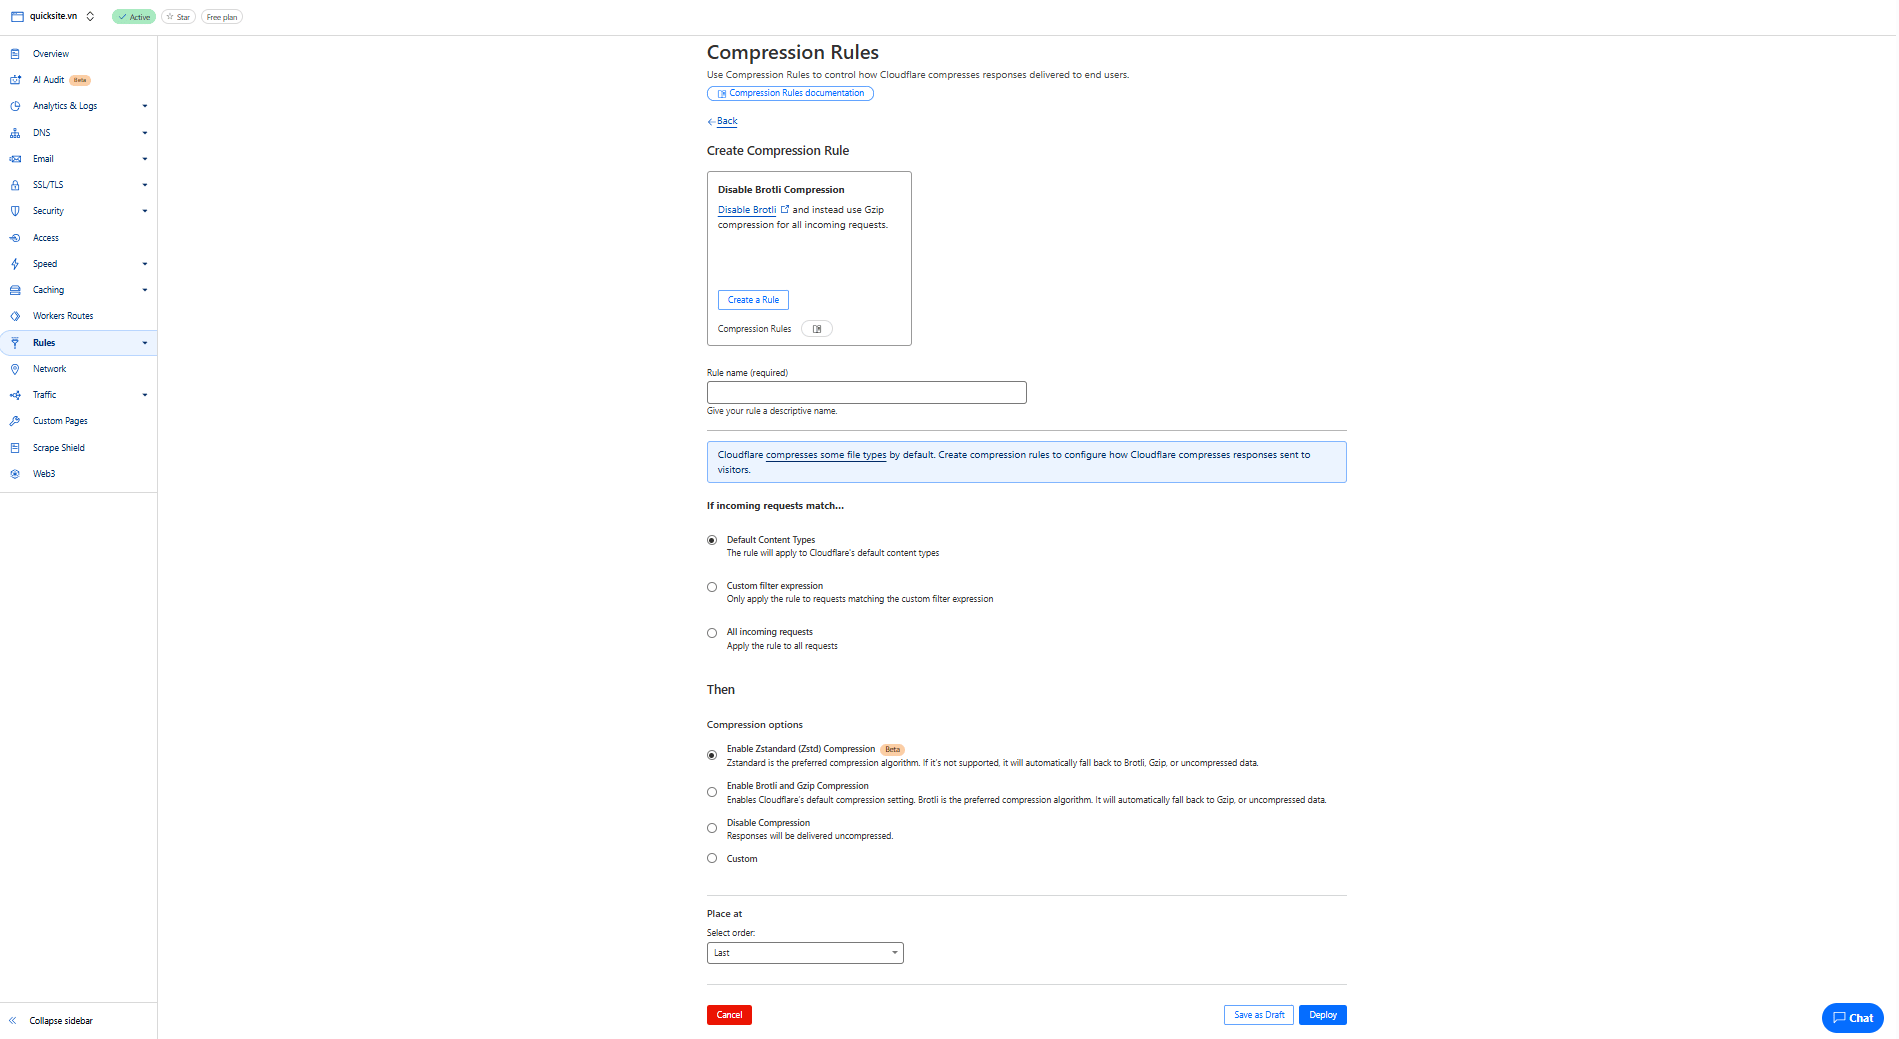
Task: Click the Overview sidebar icon
Action: click(15, 54)
